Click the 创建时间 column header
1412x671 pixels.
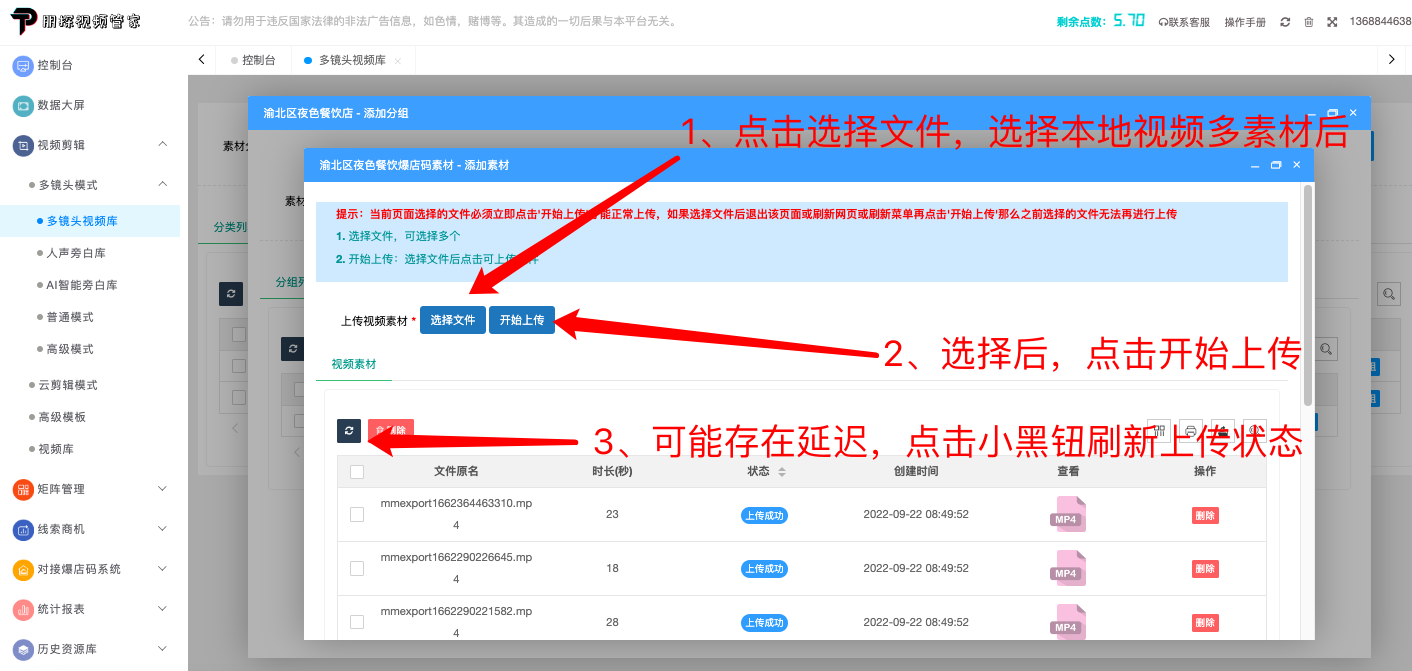pyautogui.click(x=916, y=471)
